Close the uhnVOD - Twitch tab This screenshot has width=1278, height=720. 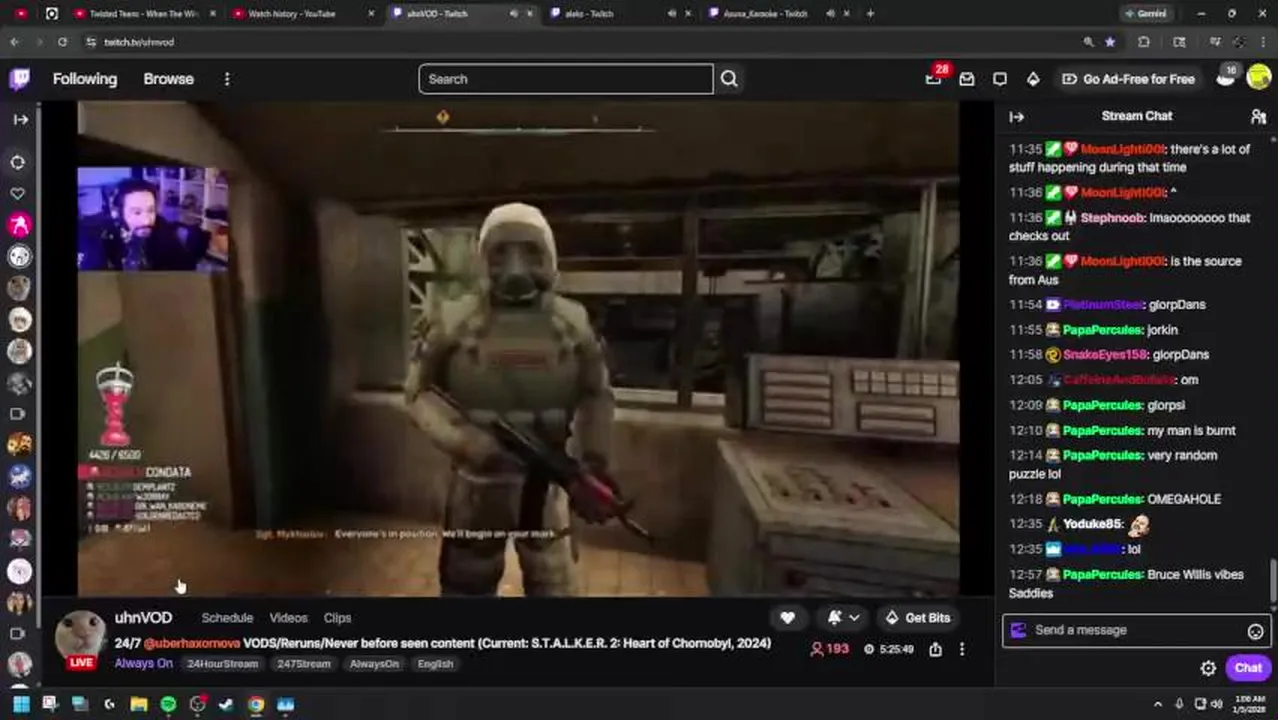point(529,14)
